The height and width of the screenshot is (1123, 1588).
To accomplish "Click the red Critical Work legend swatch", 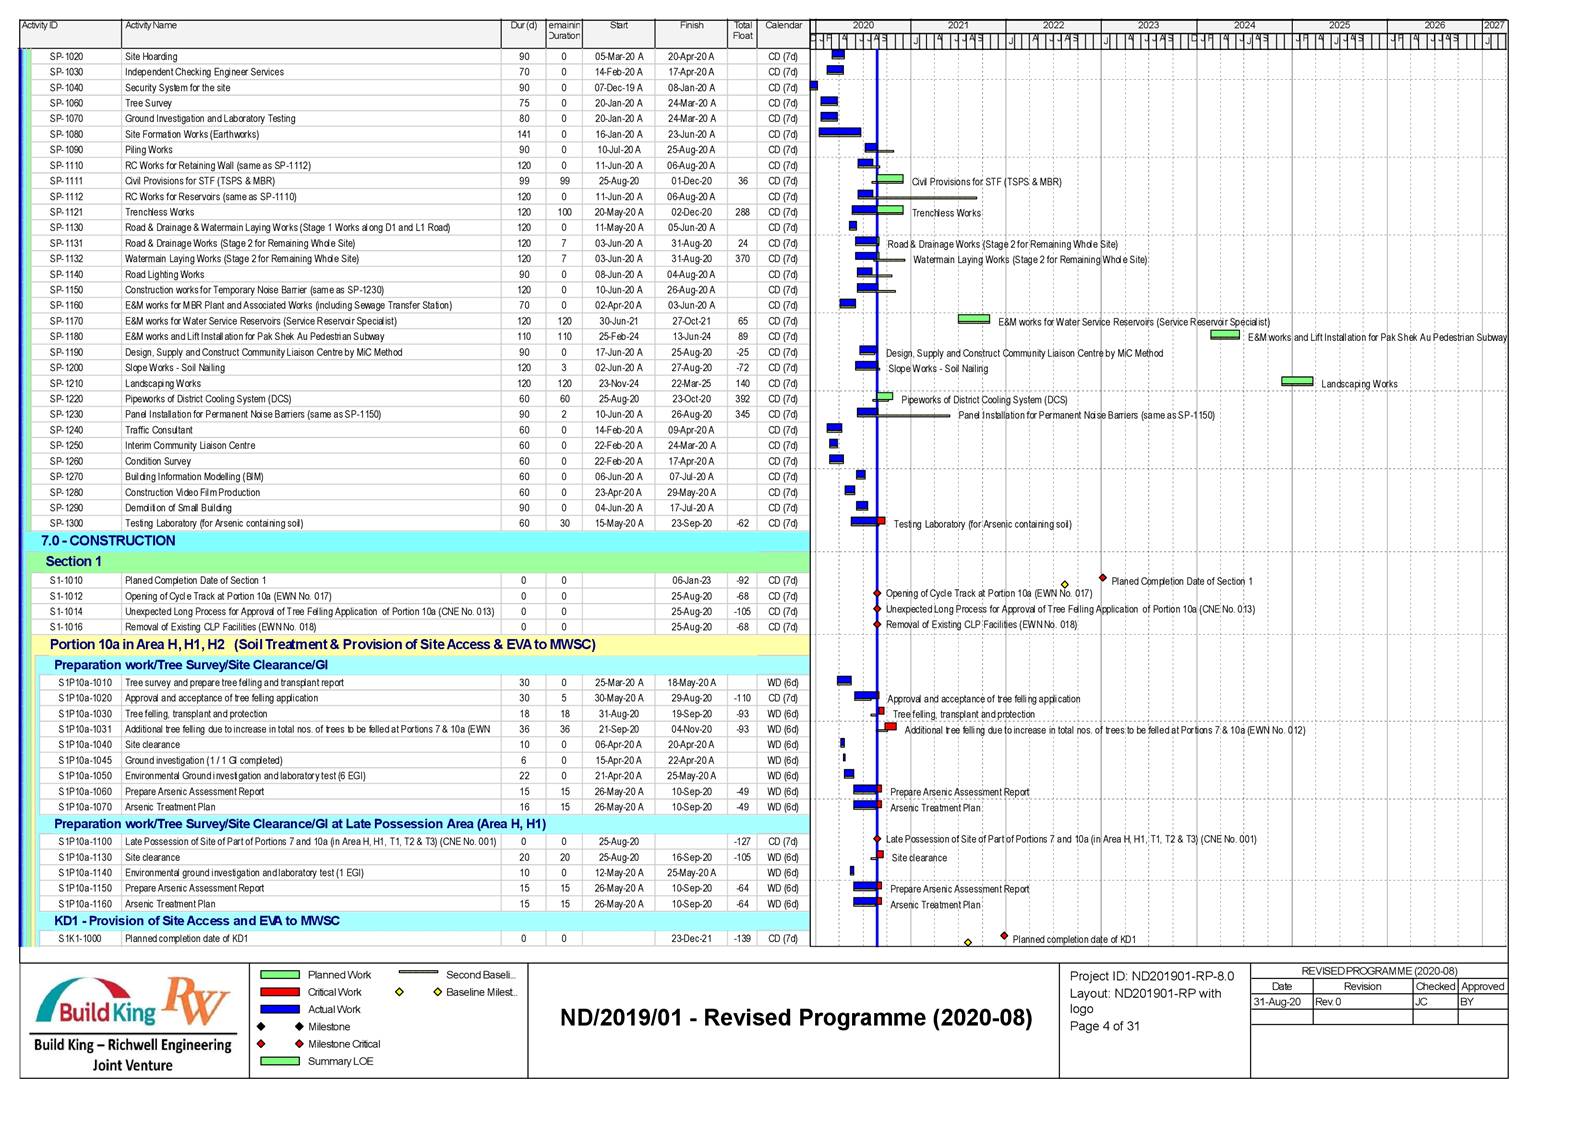I will (x=279, y=992).
